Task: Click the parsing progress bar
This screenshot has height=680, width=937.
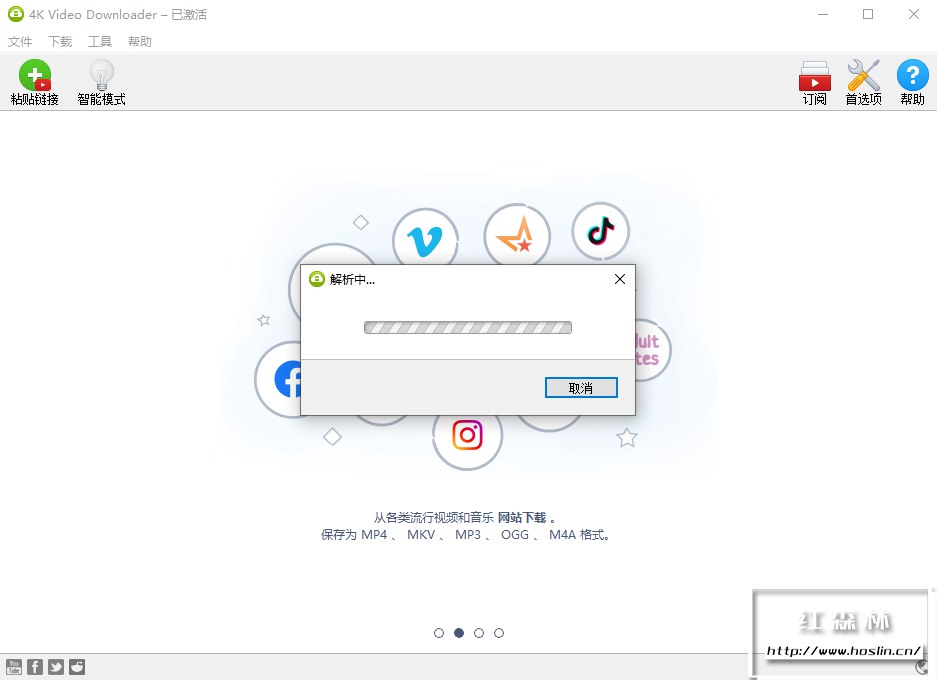Action: pyautogui.click(x=468, y=327)
